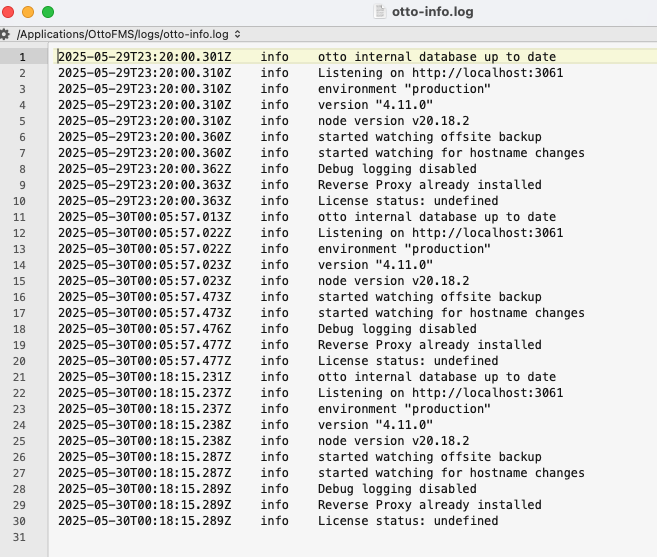This screenshot has height=557, width=657.
Task: Click the red close window button
Action: point(8,12)
